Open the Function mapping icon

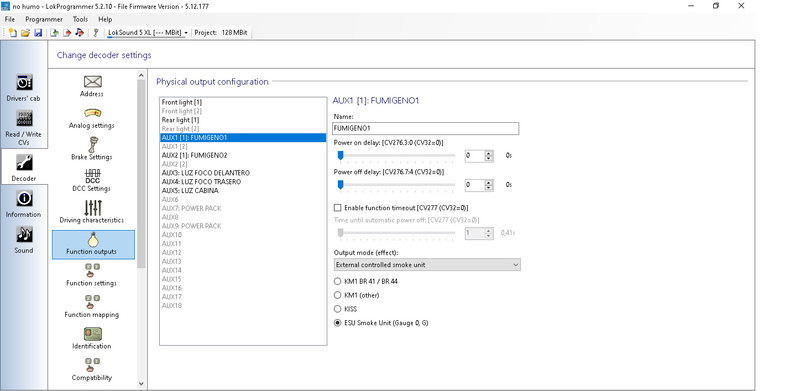[92, 302]
